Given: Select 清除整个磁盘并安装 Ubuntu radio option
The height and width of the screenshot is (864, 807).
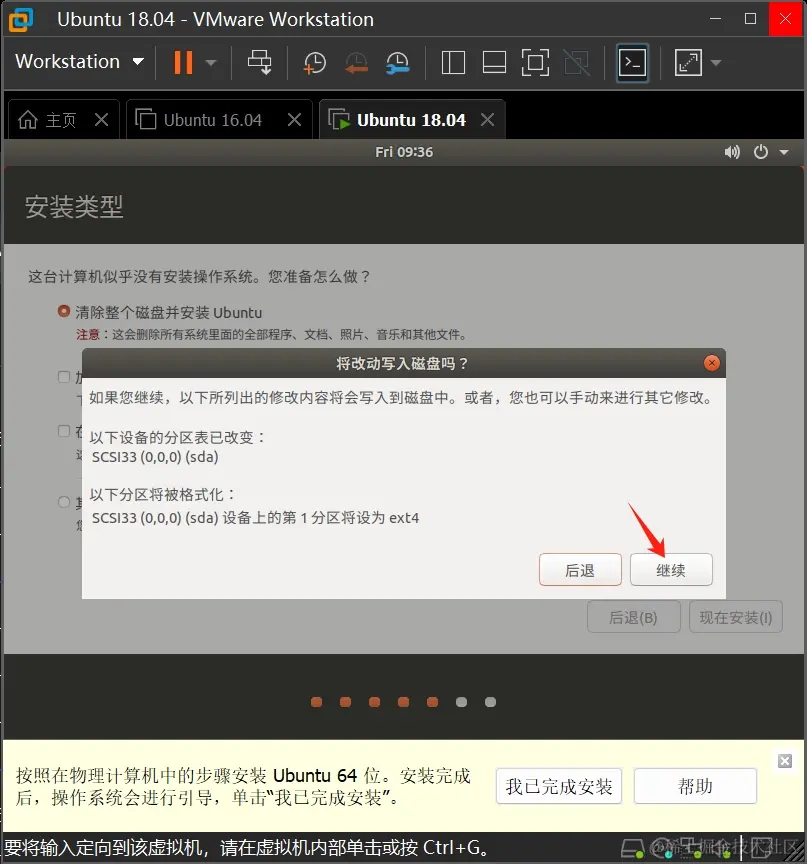Looking at the screenshot, I should (x=64, y=311).
